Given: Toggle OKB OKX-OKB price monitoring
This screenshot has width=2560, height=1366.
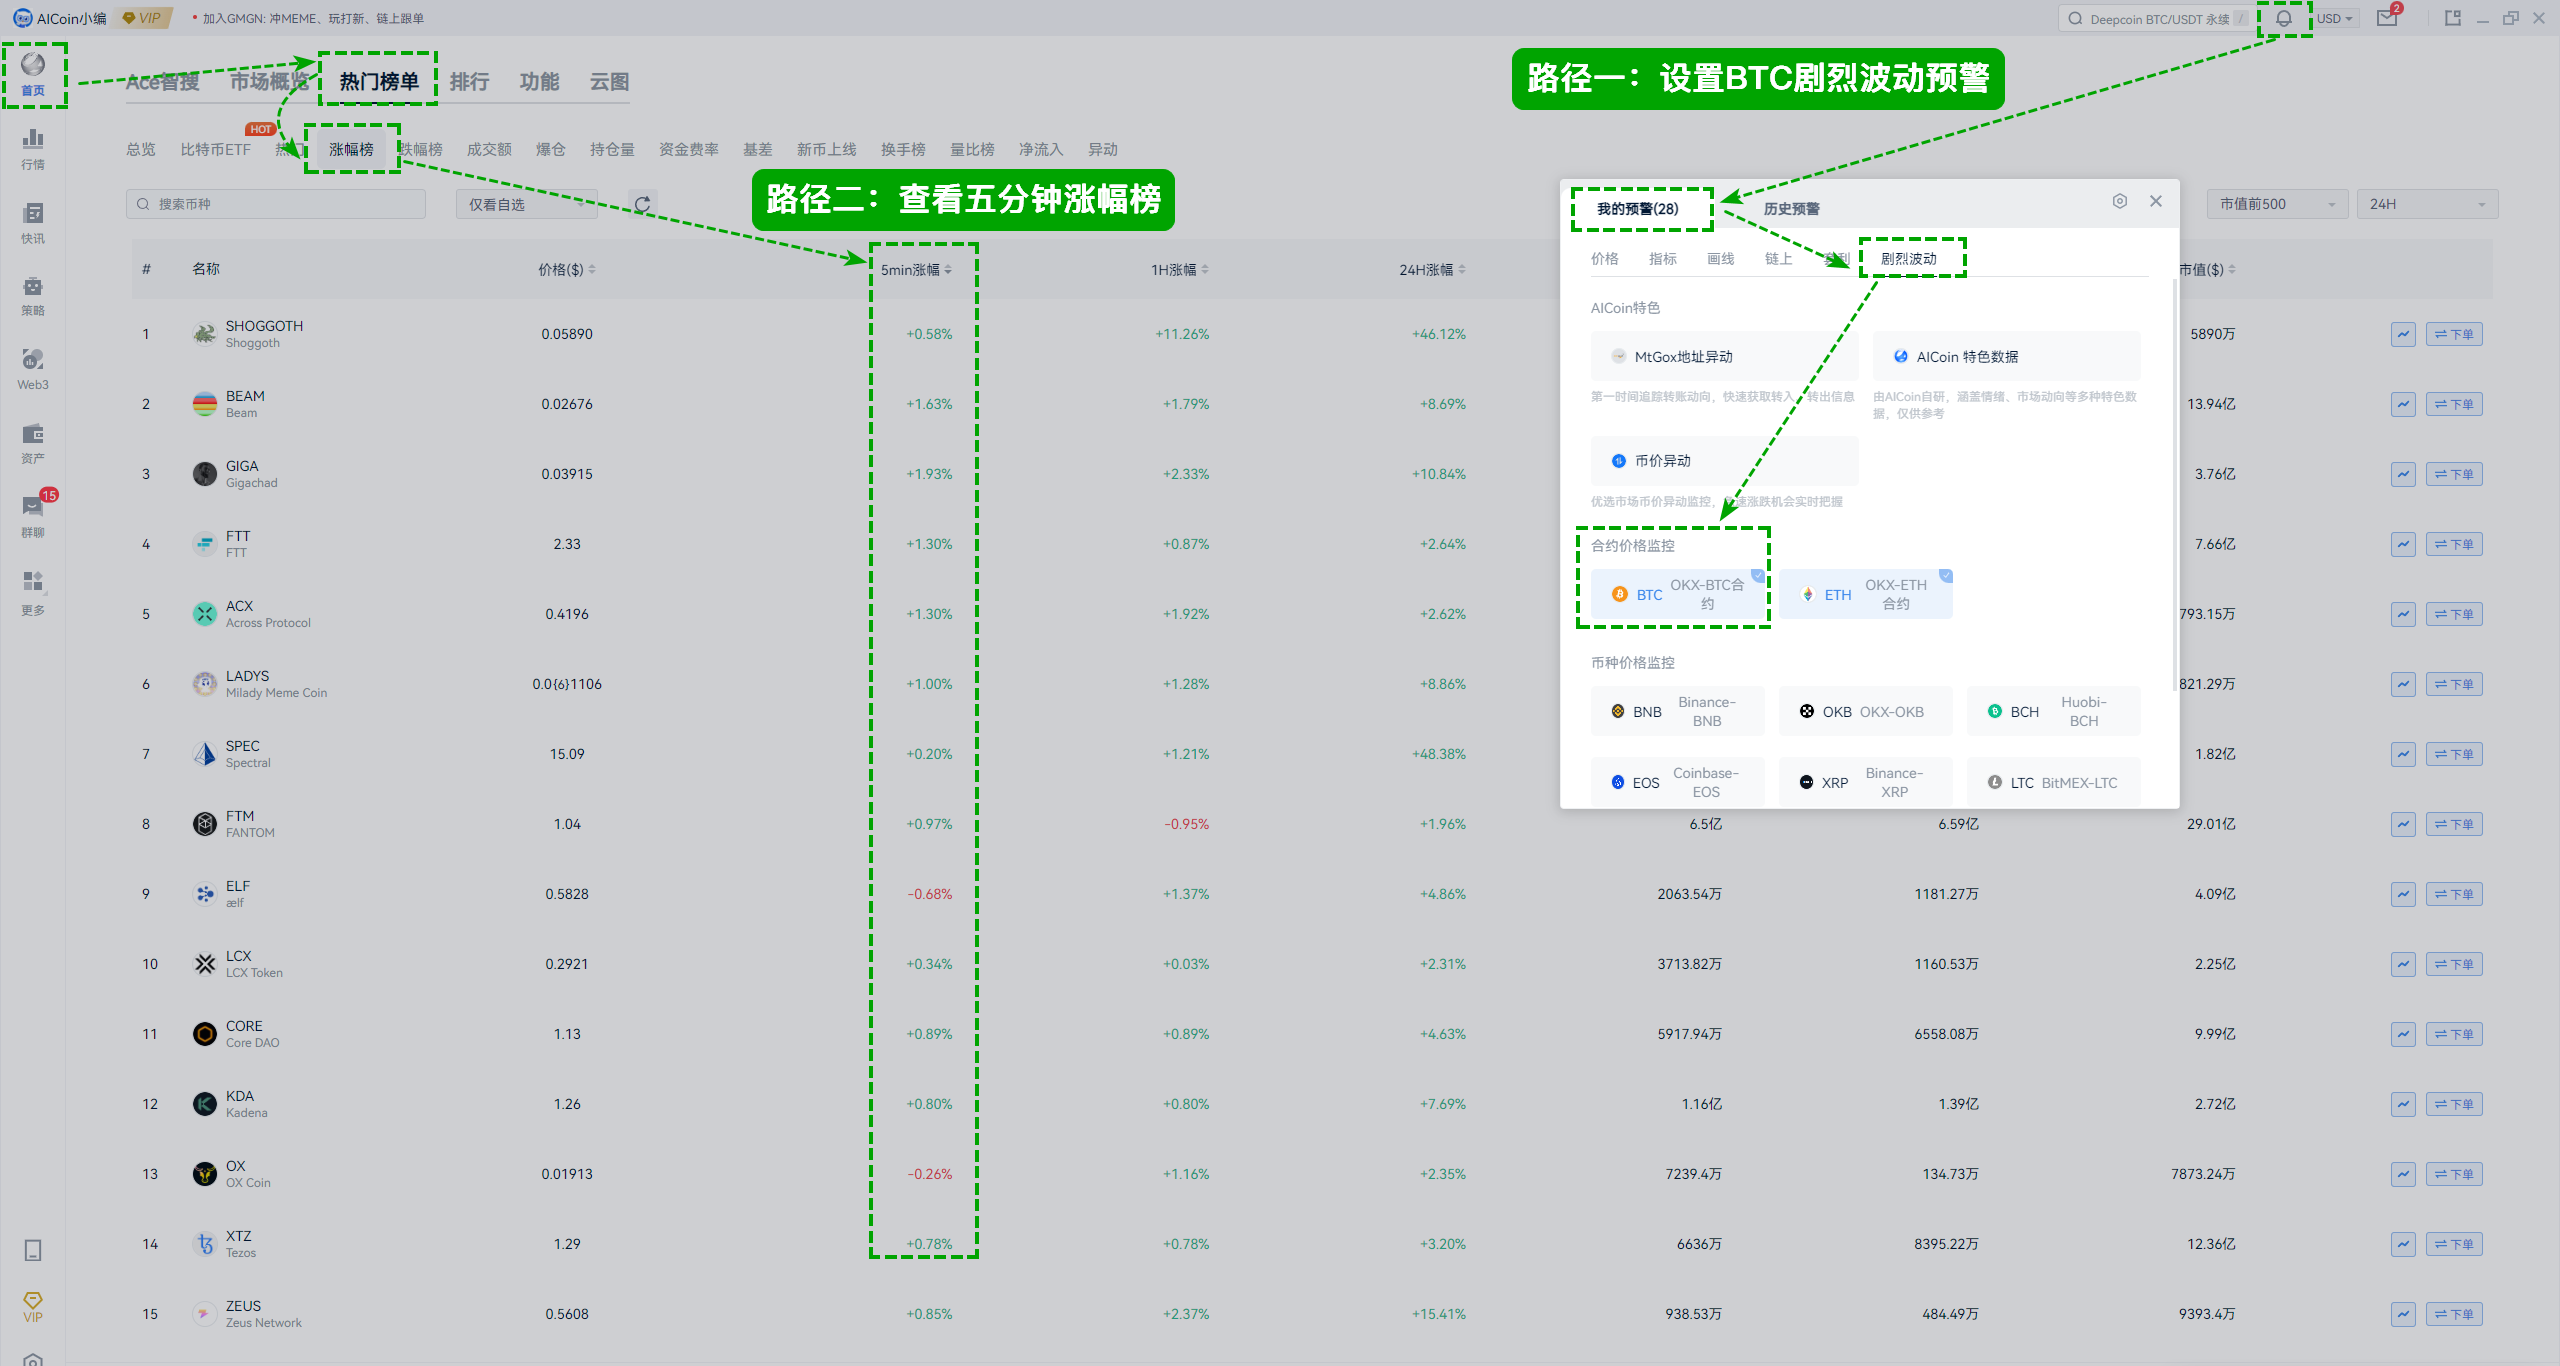Looking at the screenshot, I should click(x=1866, y=711).
